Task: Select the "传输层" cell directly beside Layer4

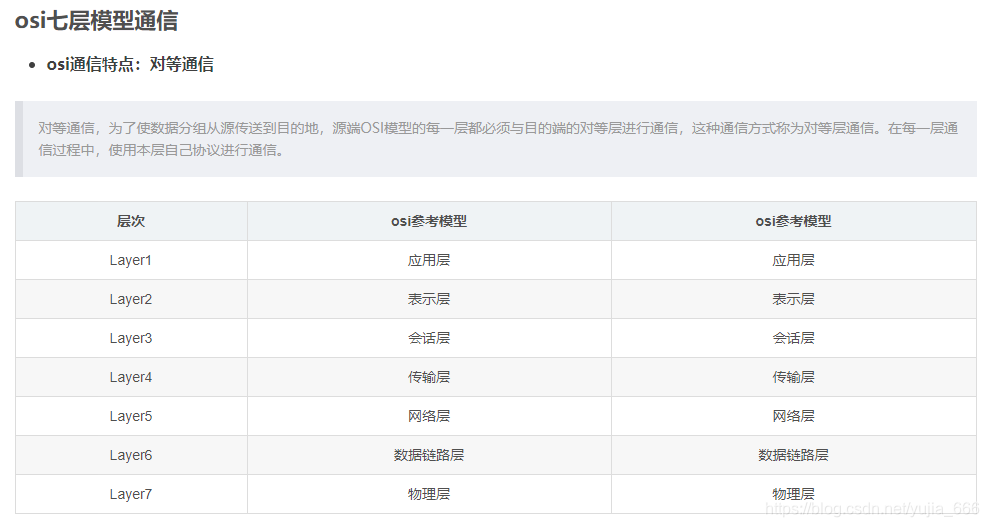Action: (429, 378)
